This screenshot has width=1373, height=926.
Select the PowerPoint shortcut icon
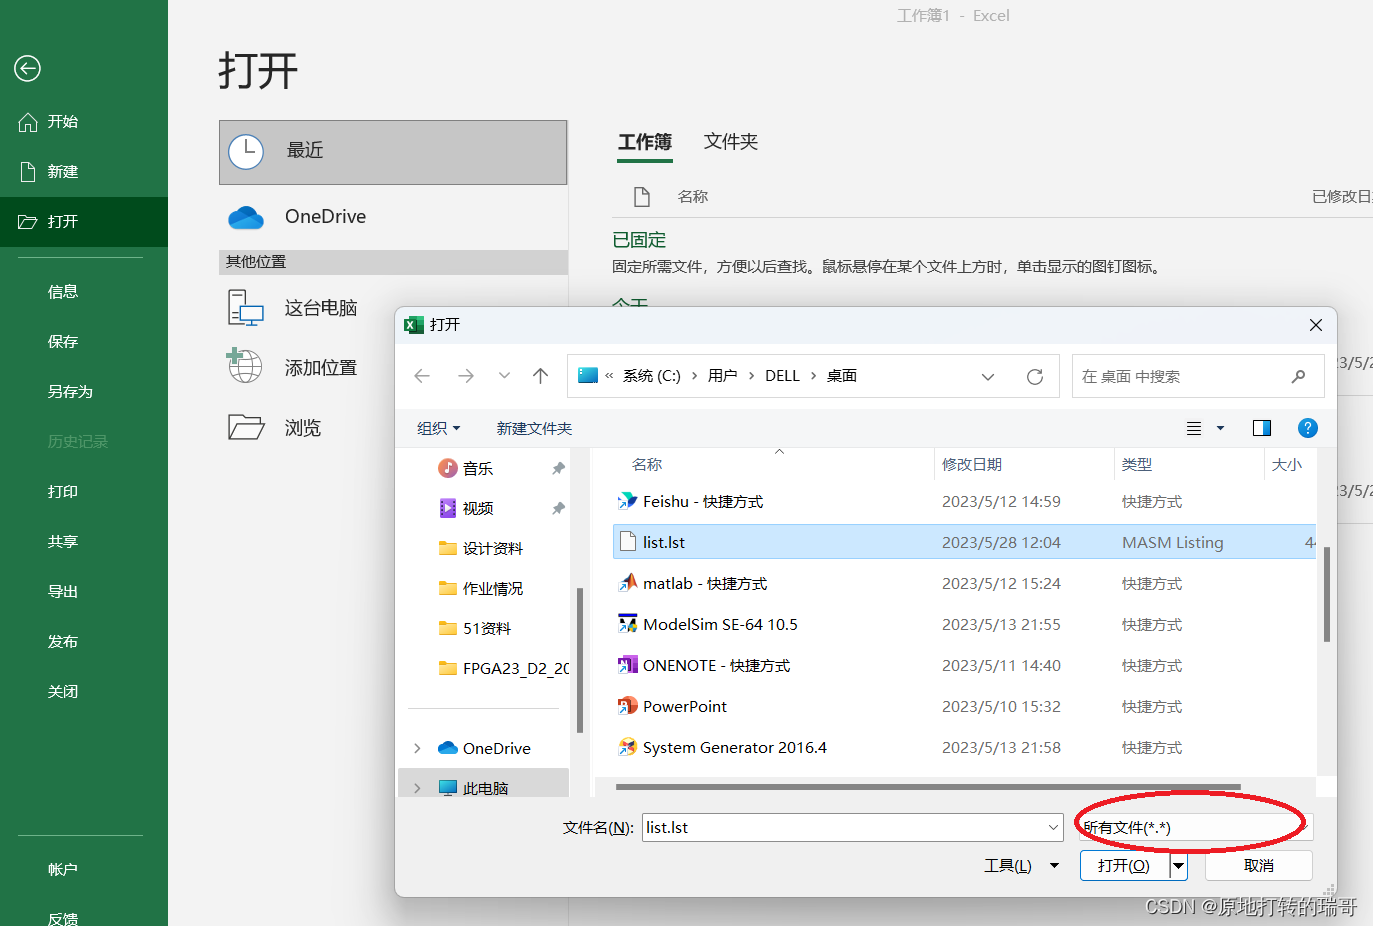pos(627,706)
